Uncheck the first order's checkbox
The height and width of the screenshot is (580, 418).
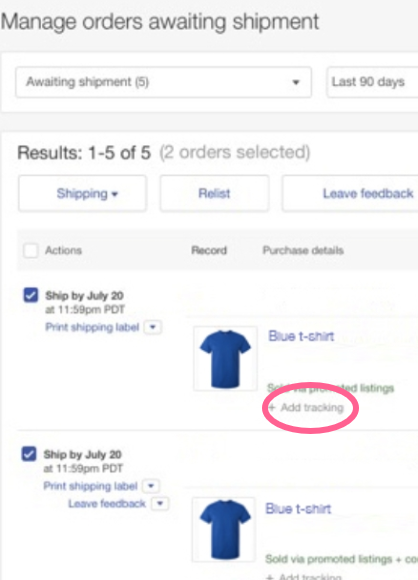tap(31, 295)
